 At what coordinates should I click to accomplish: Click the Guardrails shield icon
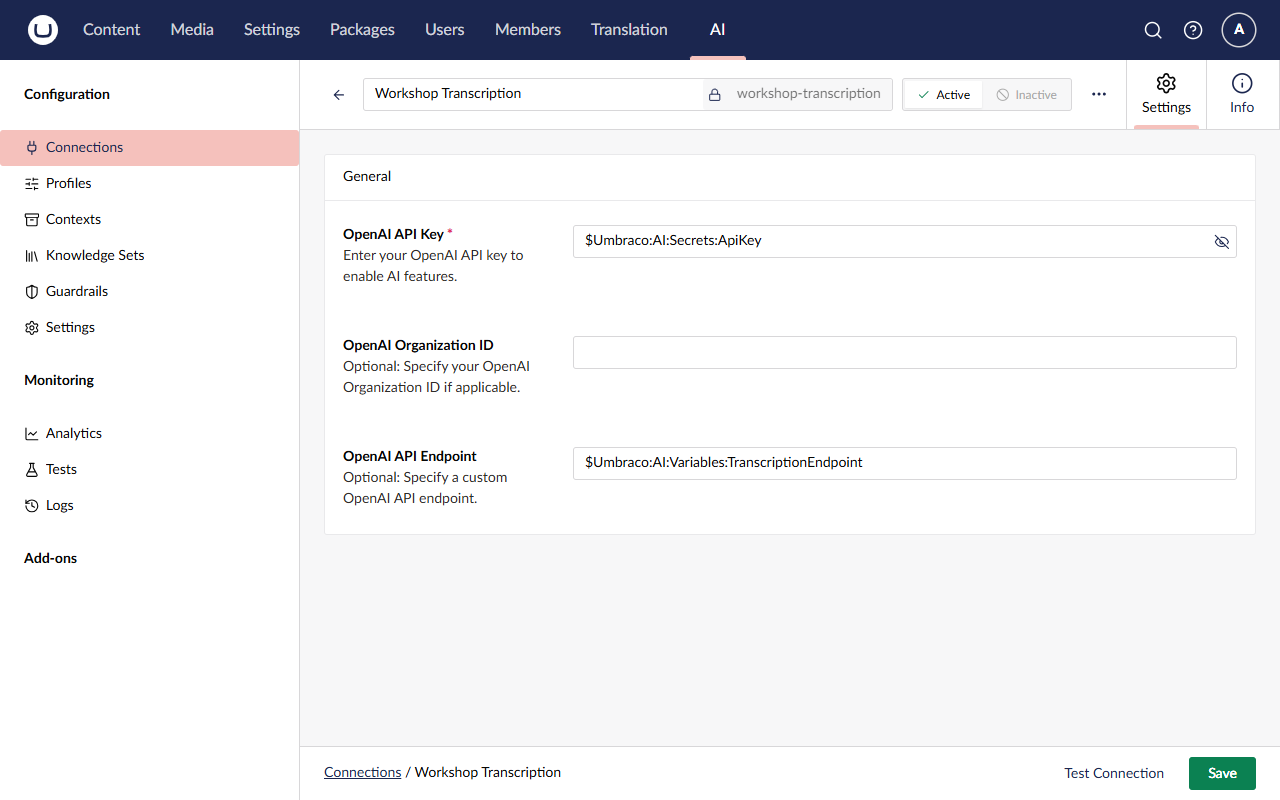click(x=32, y=291)
